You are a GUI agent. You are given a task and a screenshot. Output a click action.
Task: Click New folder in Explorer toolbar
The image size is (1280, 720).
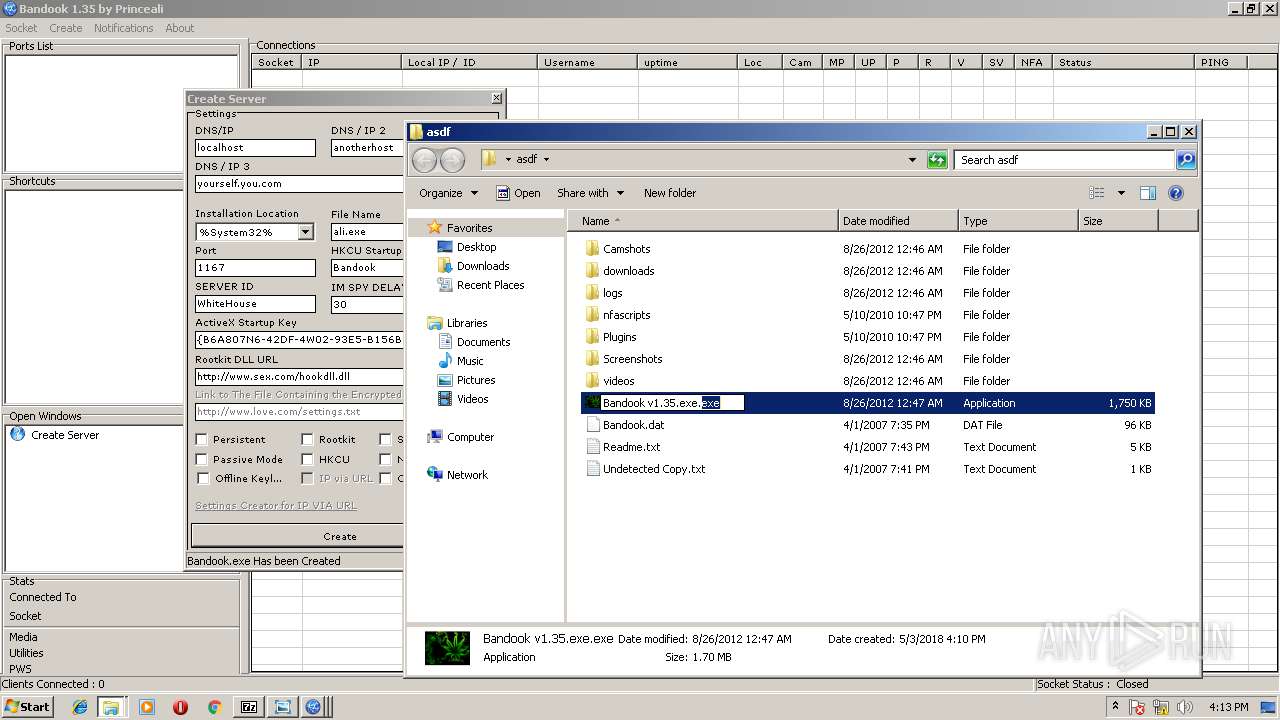click(670, 193)
